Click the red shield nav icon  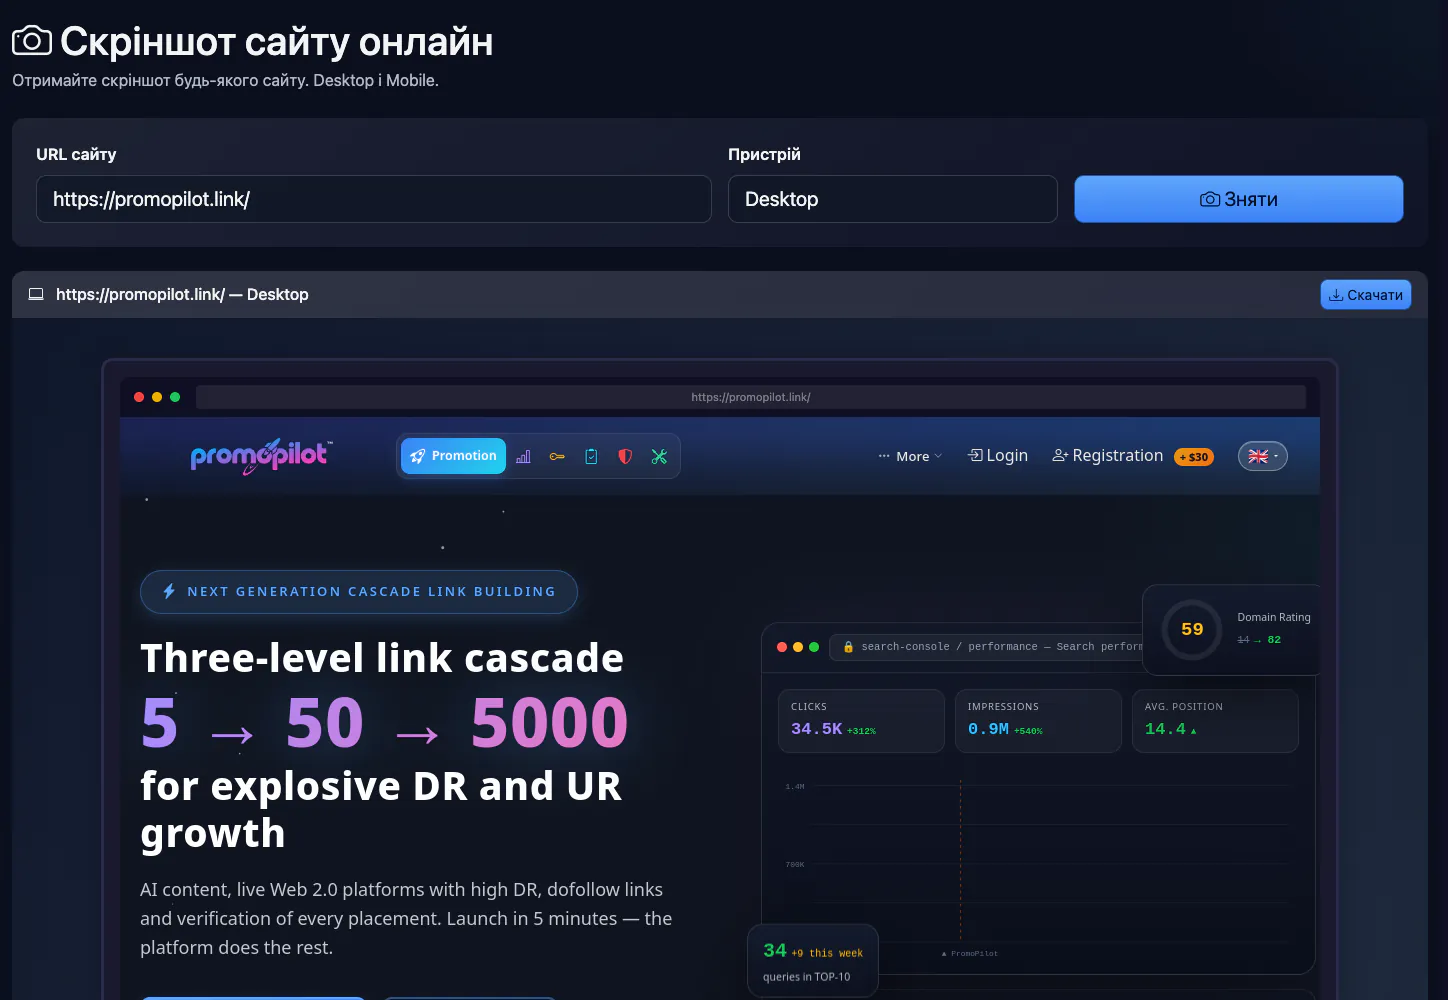625,456
